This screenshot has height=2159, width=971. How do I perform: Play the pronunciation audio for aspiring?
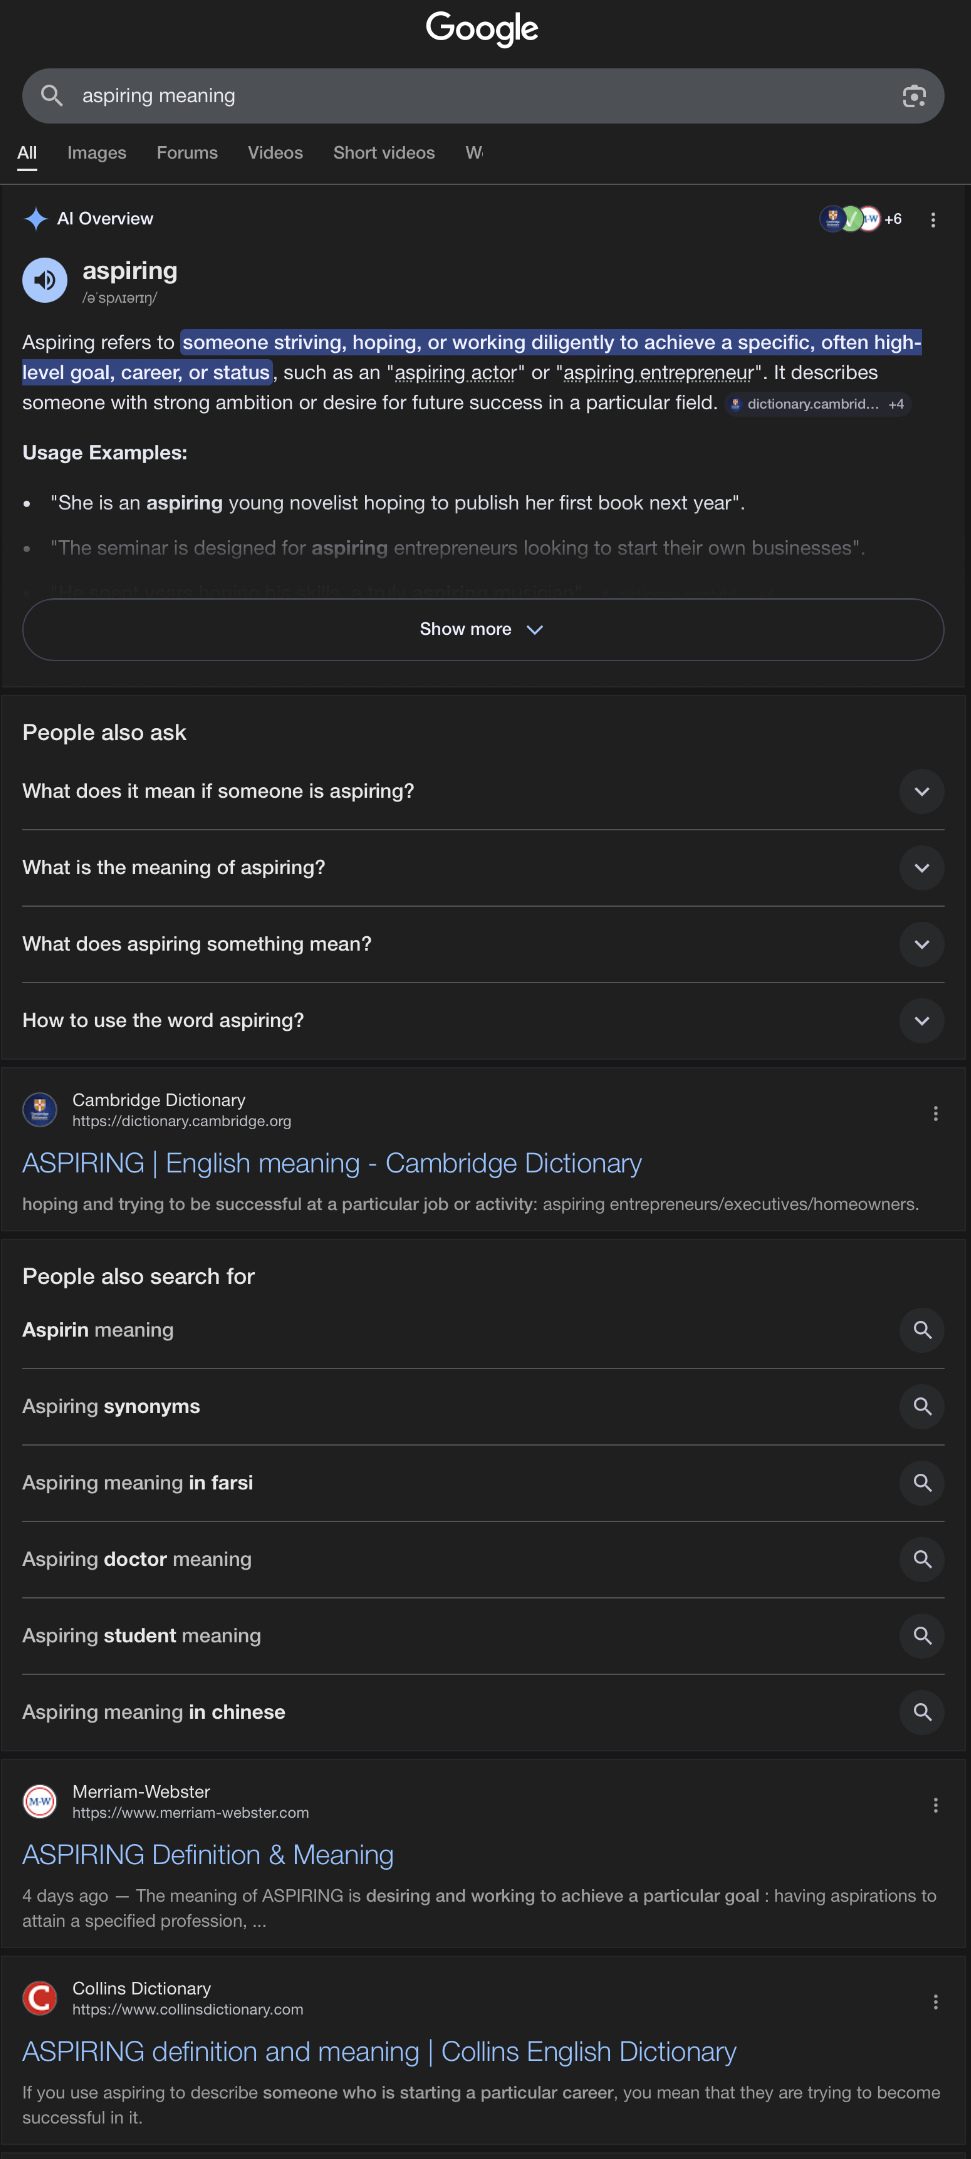point(45,281)
